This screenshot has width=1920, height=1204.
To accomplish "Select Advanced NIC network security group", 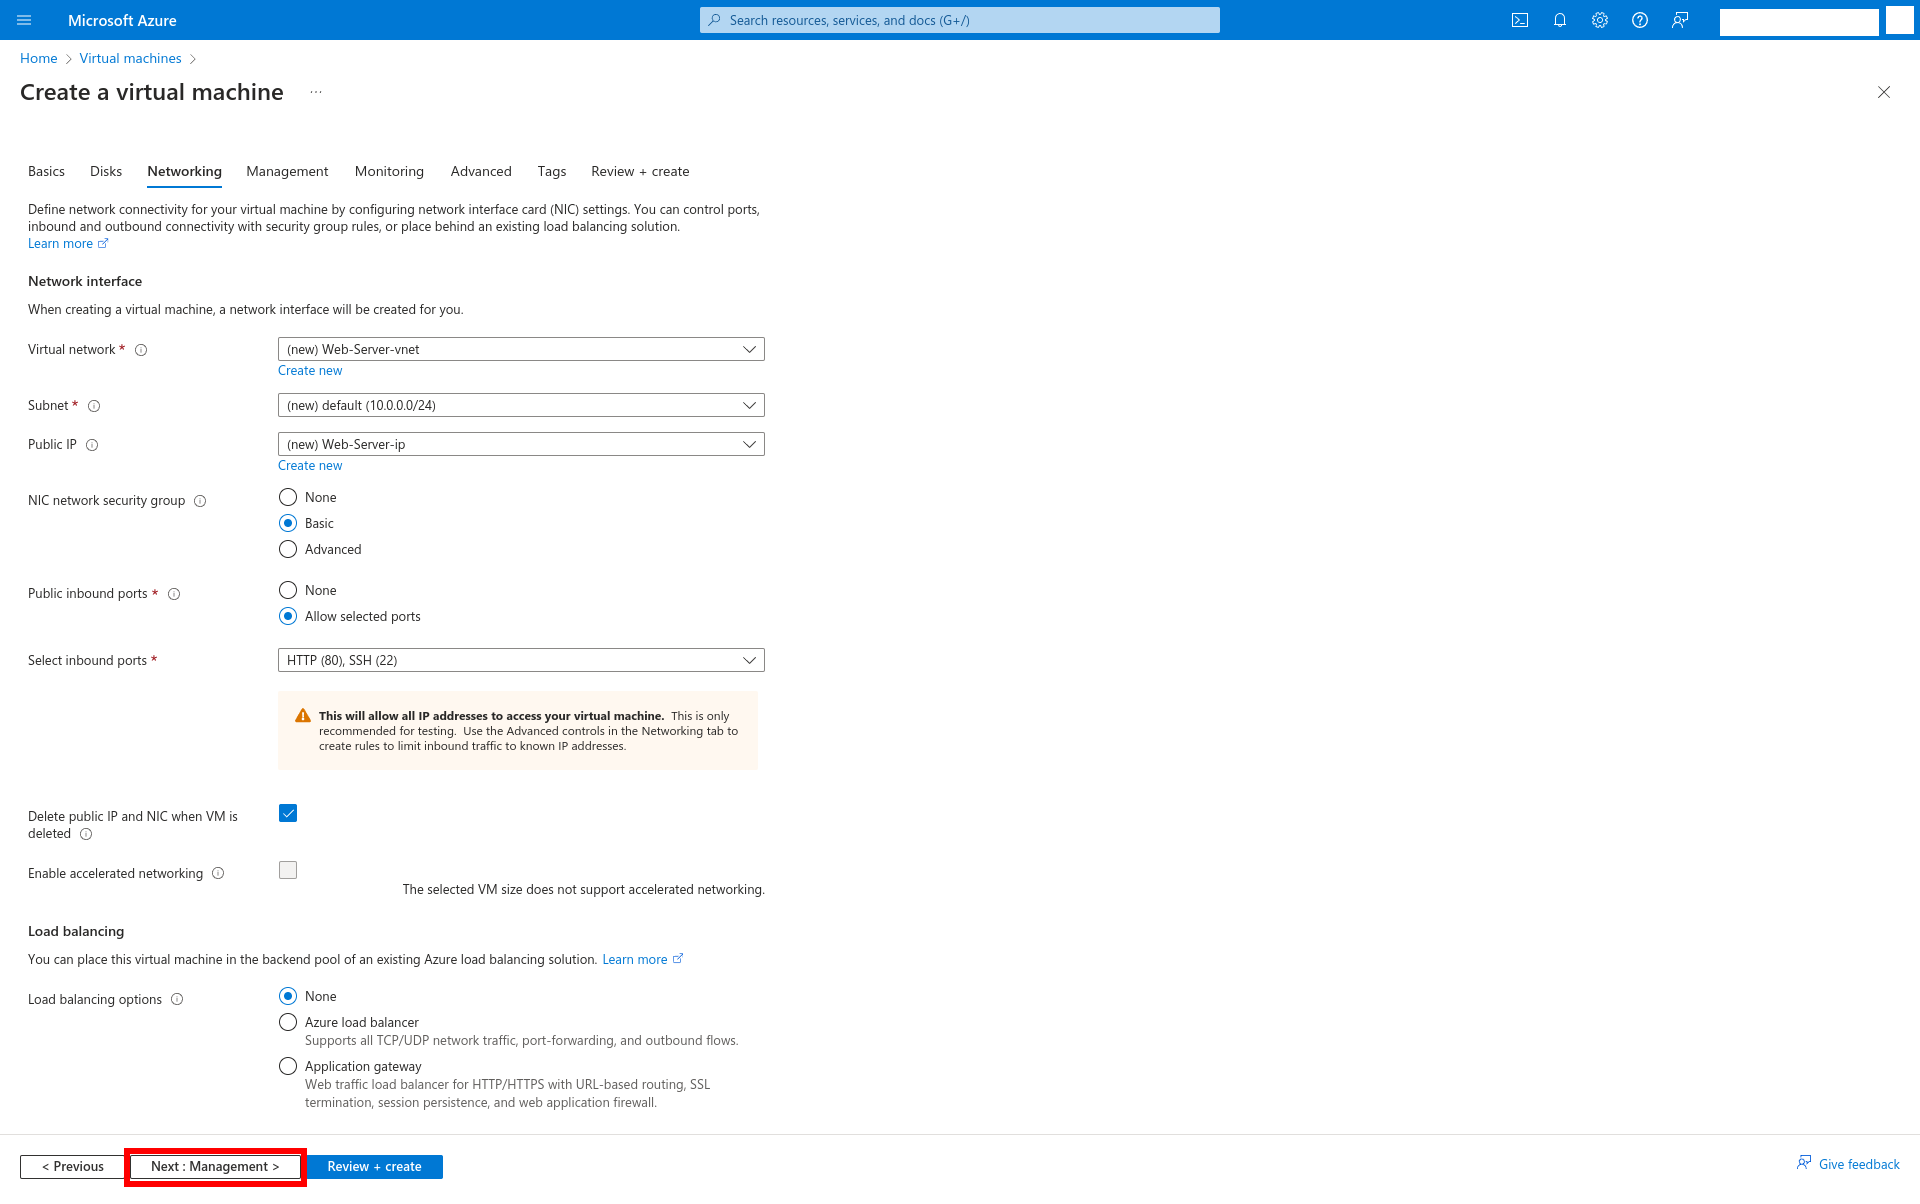I will (288, 549).
